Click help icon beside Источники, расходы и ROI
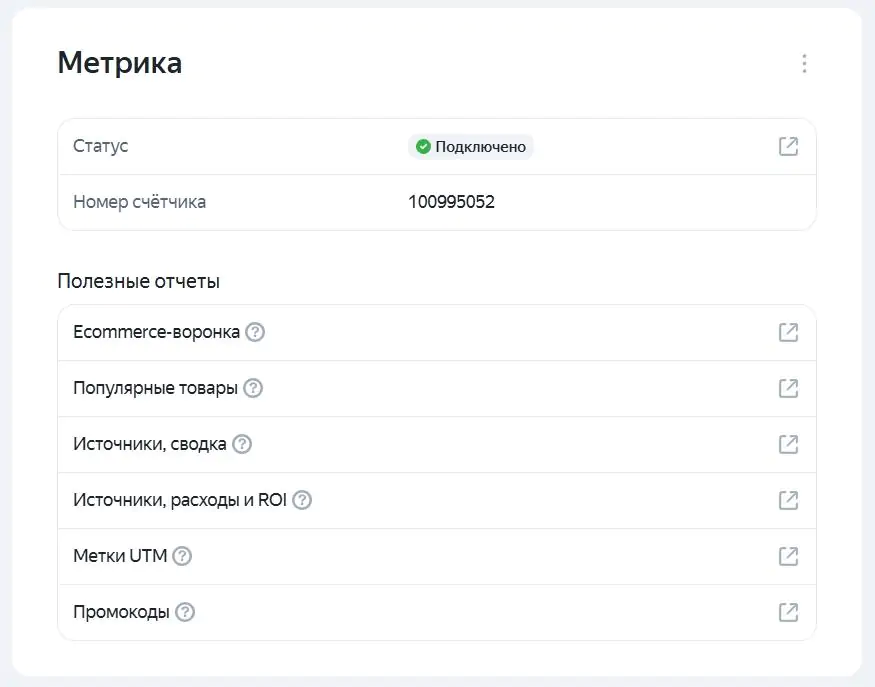This screenshot has width=875, height=687. [x=302, y=500]
